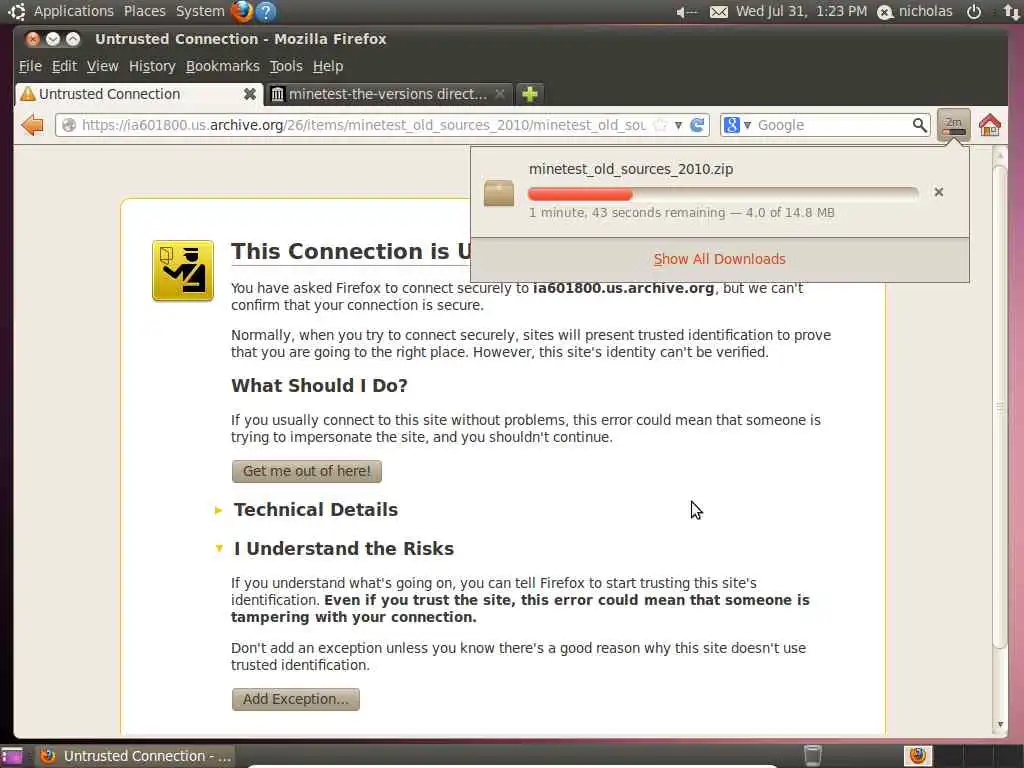Click the show desktop icon in bottom panel
Image resolution: width=1024 pixels, height=768 pixels.
point(12,756)
